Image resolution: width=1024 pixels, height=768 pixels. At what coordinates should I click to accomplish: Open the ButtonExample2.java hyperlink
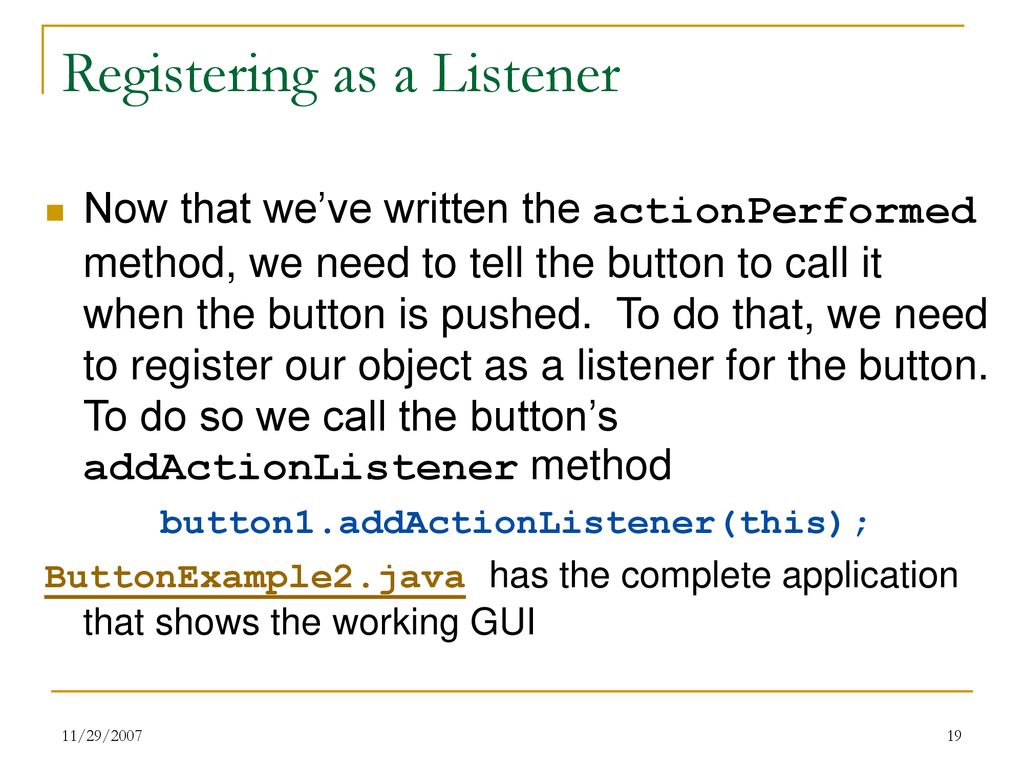pyautogui.click(x=255, y=578)
